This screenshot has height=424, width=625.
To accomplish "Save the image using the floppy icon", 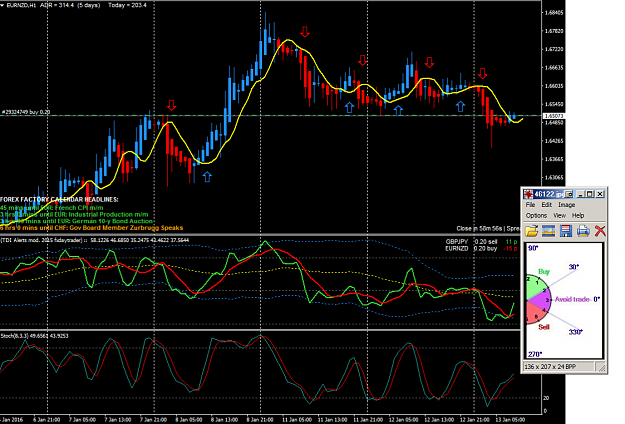I will click(x=566, y=231).
